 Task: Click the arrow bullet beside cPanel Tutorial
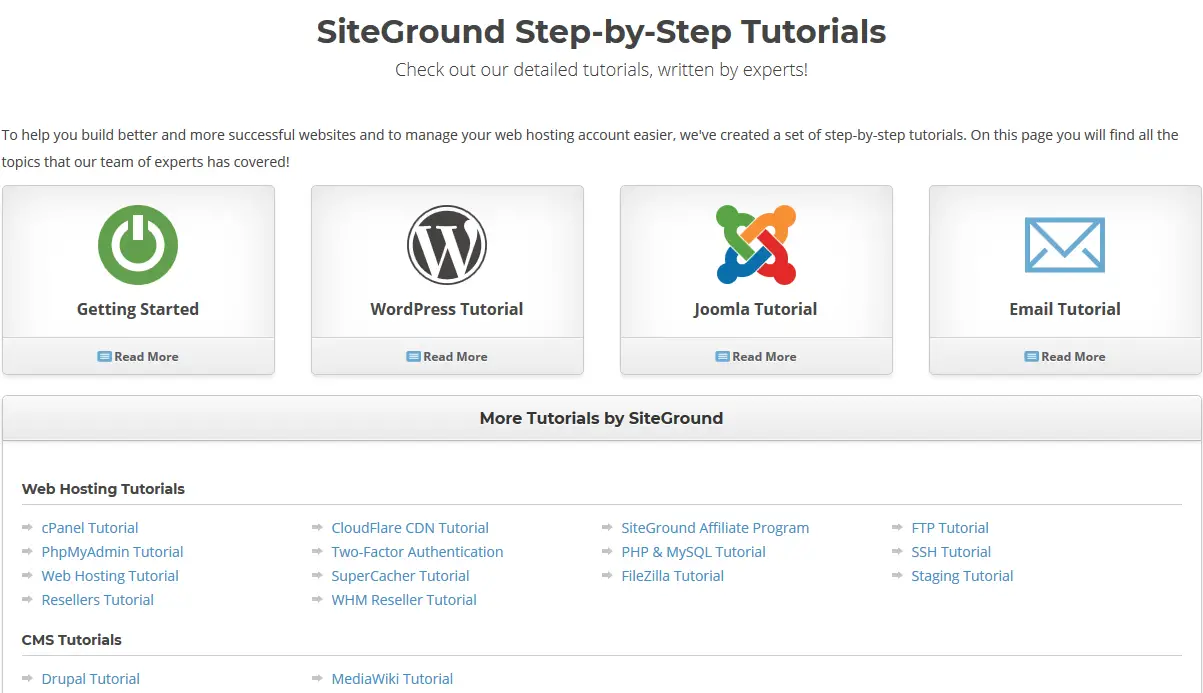click(28, 527)
